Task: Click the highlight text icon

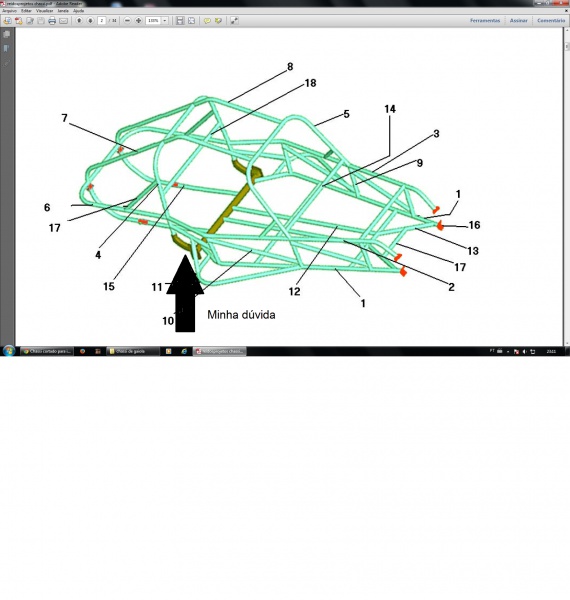Action: pos(218,21)
